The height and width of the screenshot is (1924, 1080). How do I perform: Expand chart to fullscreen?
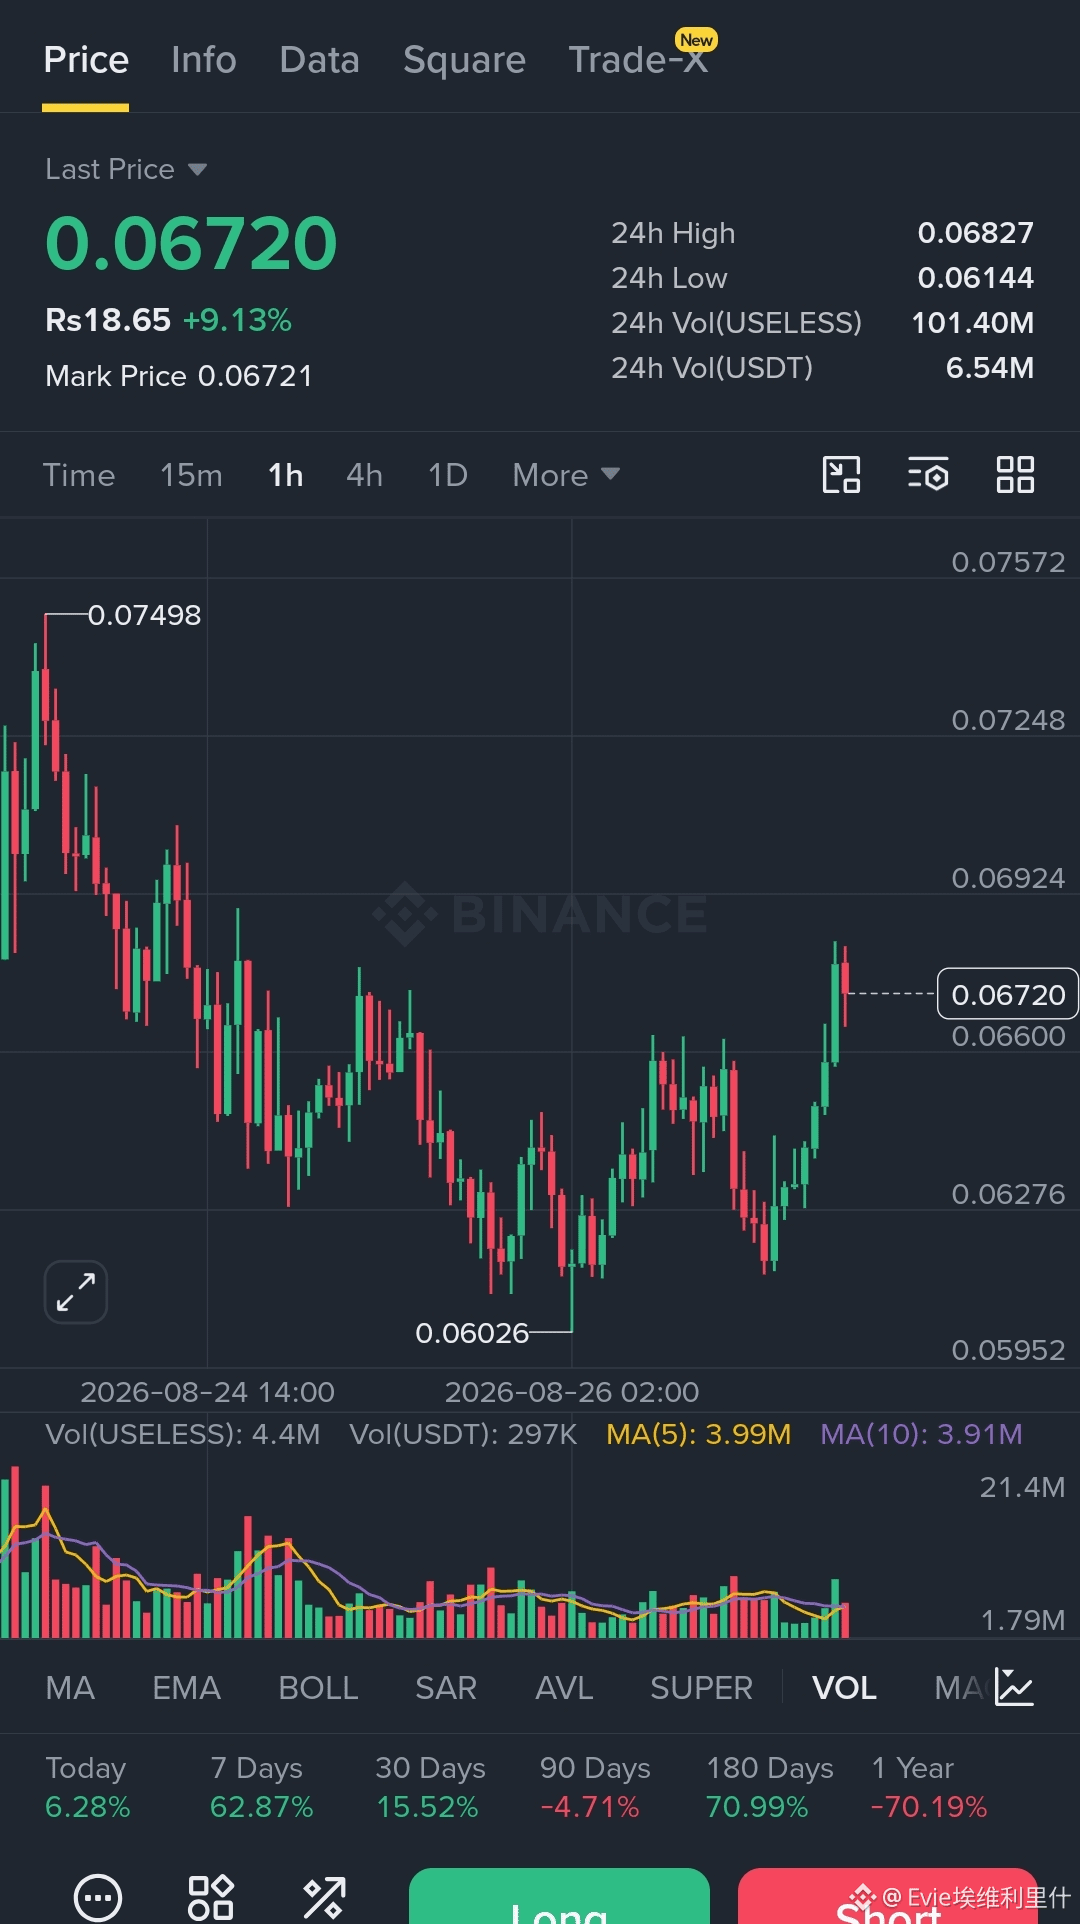click(x=76, y=1292)
